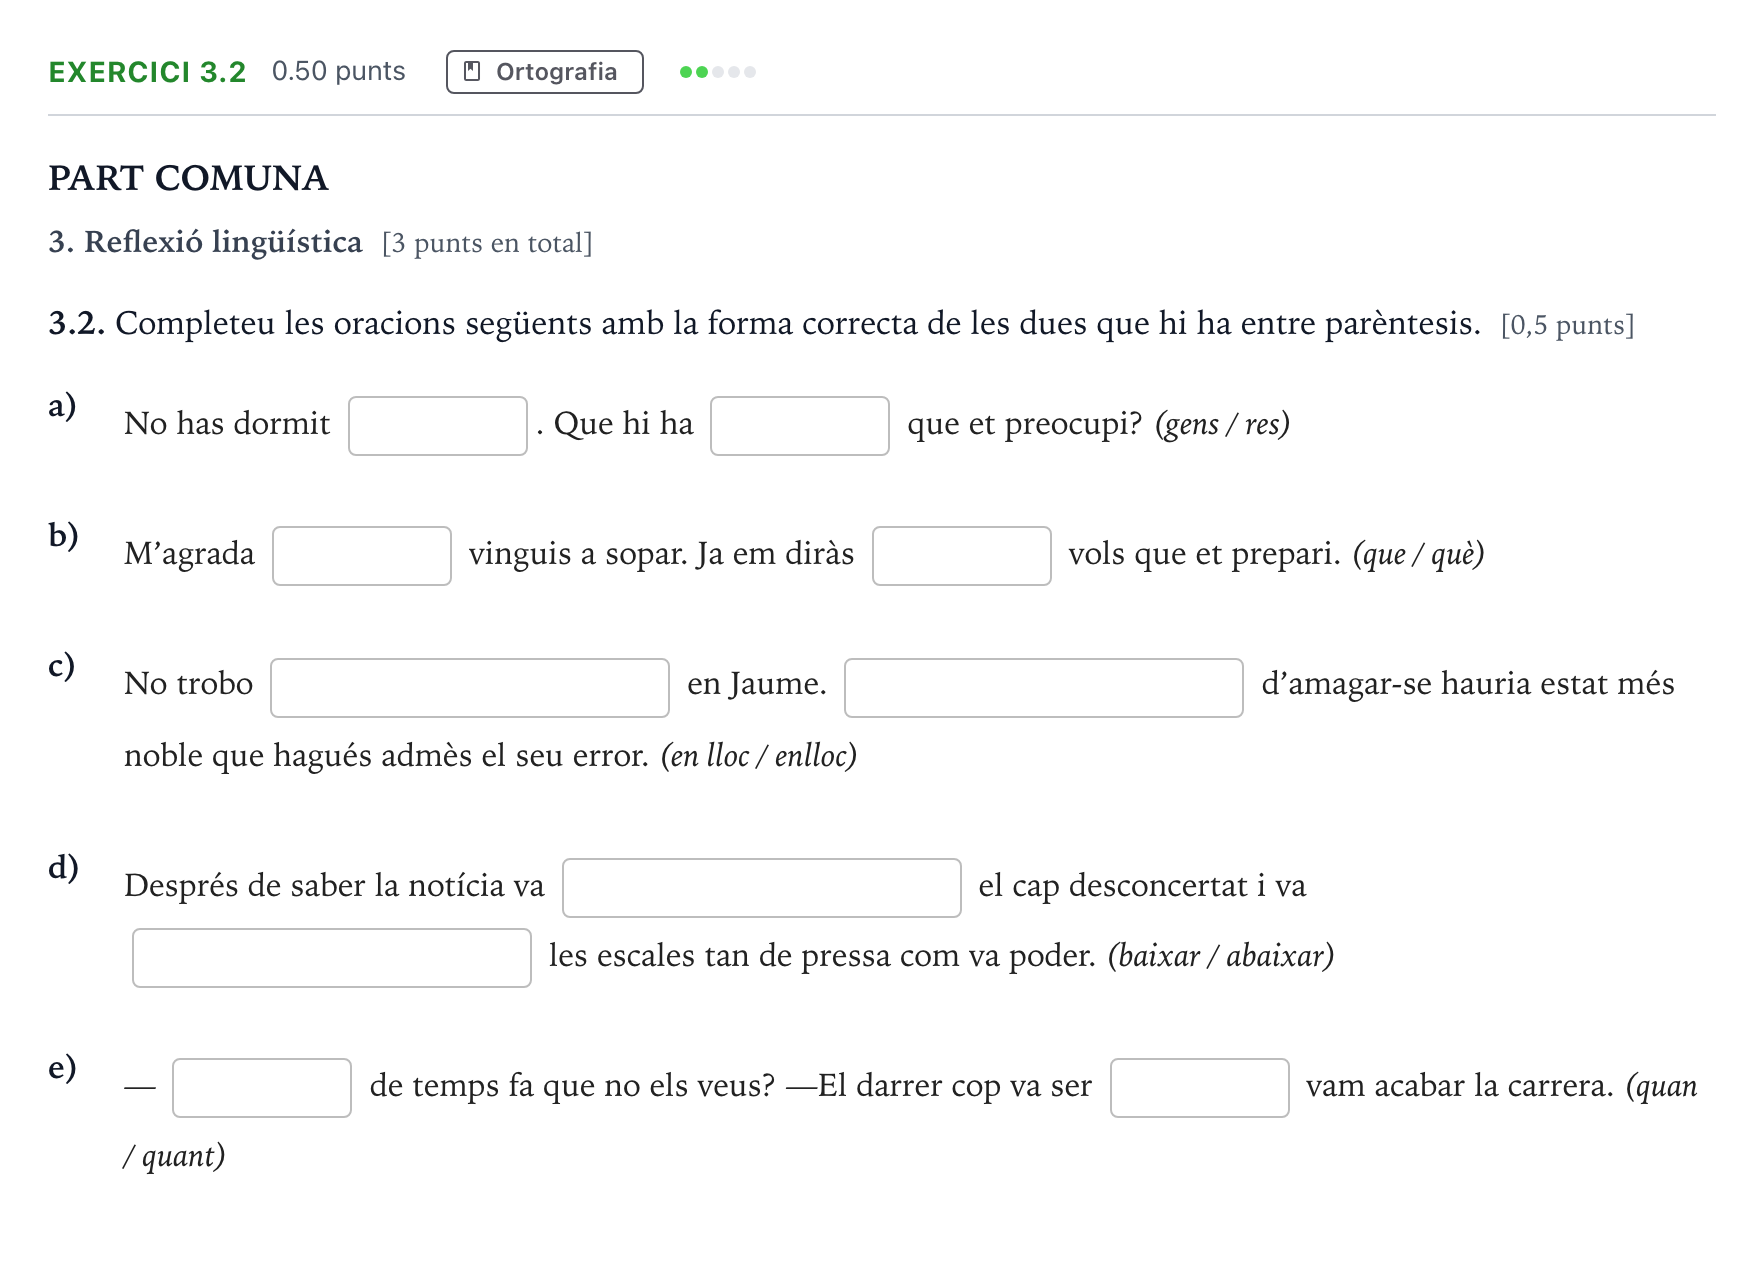
Task: Click the EXERCICI 3.2 heading
Action: coord(147,72)
